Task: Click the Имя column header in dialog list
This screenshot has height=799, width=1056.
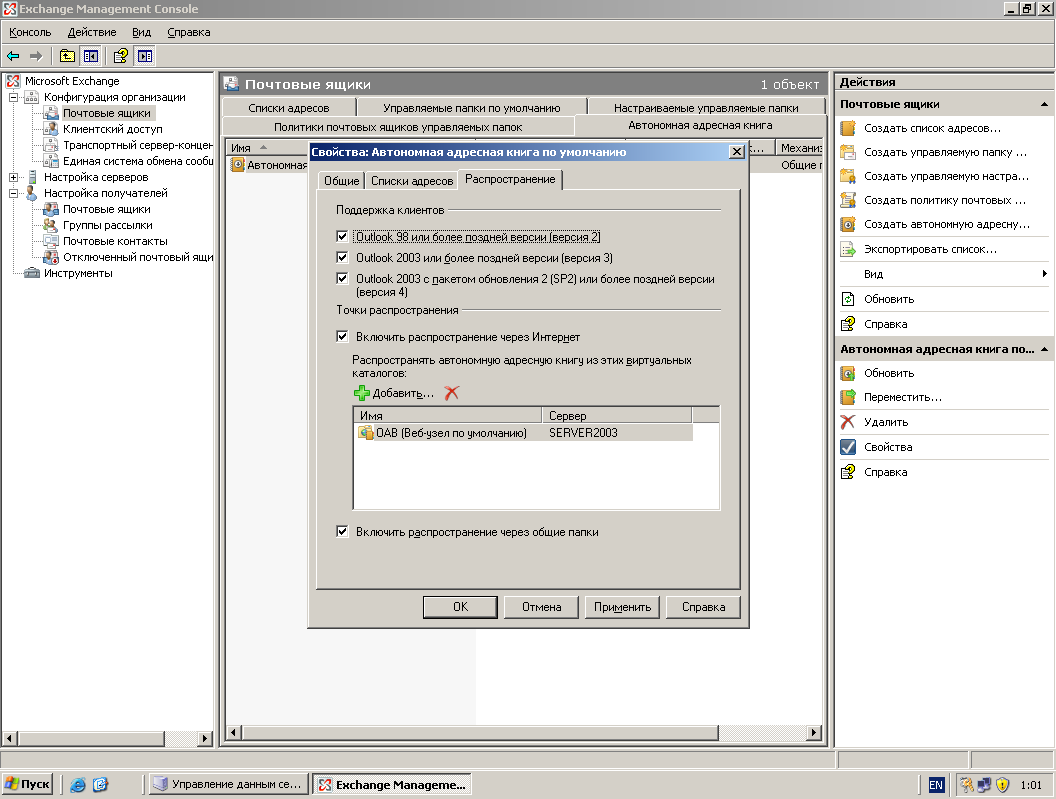Action: coord(448,416)
